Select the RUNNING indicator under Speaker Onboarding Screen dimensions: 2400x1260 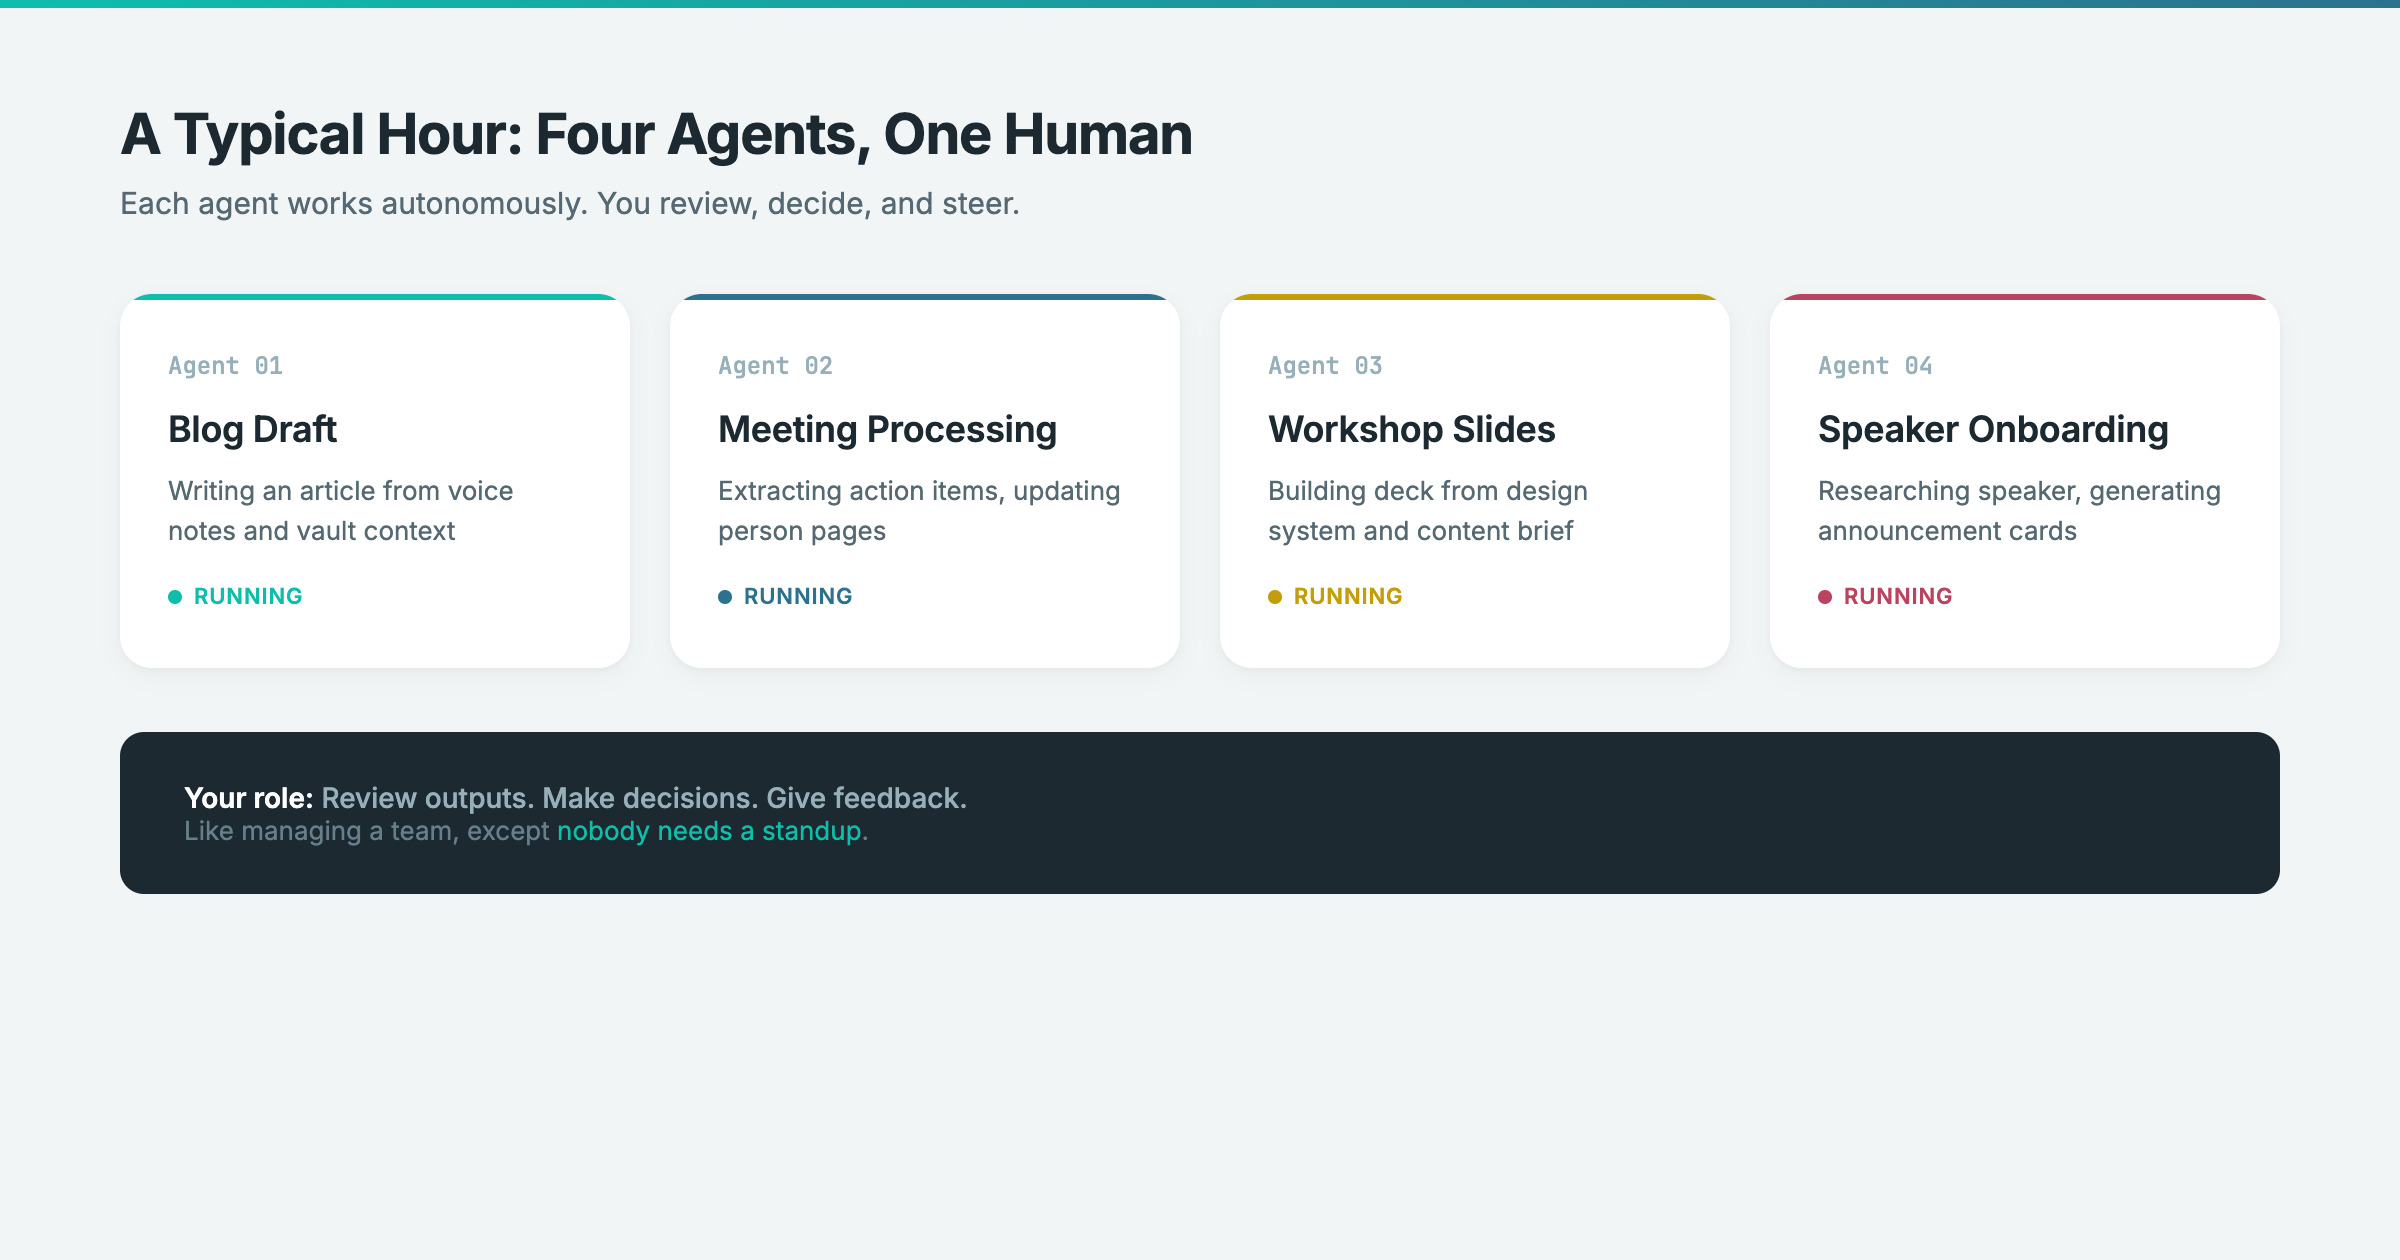coord(1897,596)
